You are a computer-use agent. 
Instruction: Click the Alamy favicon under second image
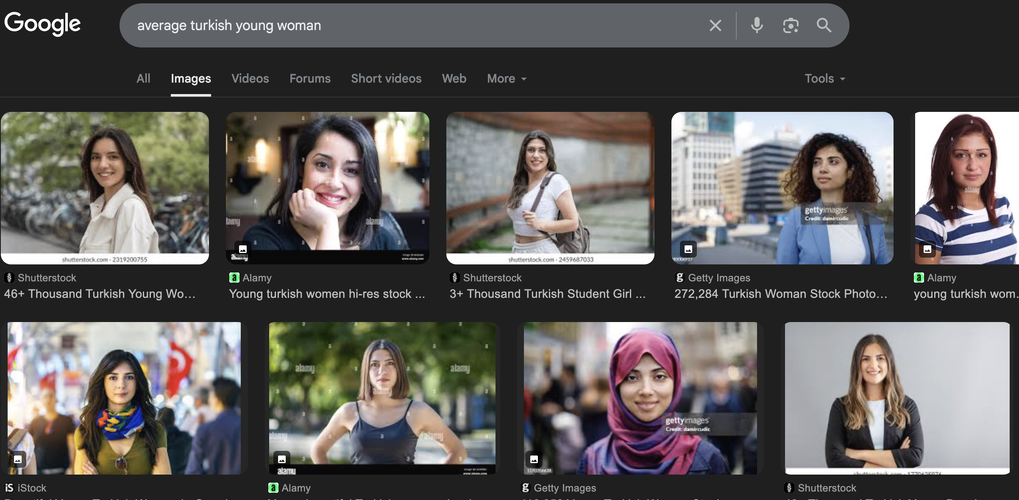coord(234,278)
